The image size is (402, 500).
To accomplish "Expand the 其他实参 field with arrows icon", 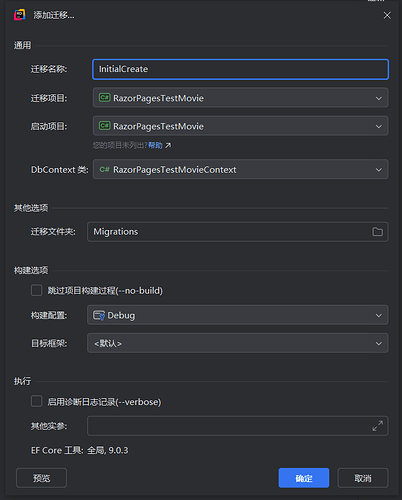I will pyautogui.click(x=378, y=426).
